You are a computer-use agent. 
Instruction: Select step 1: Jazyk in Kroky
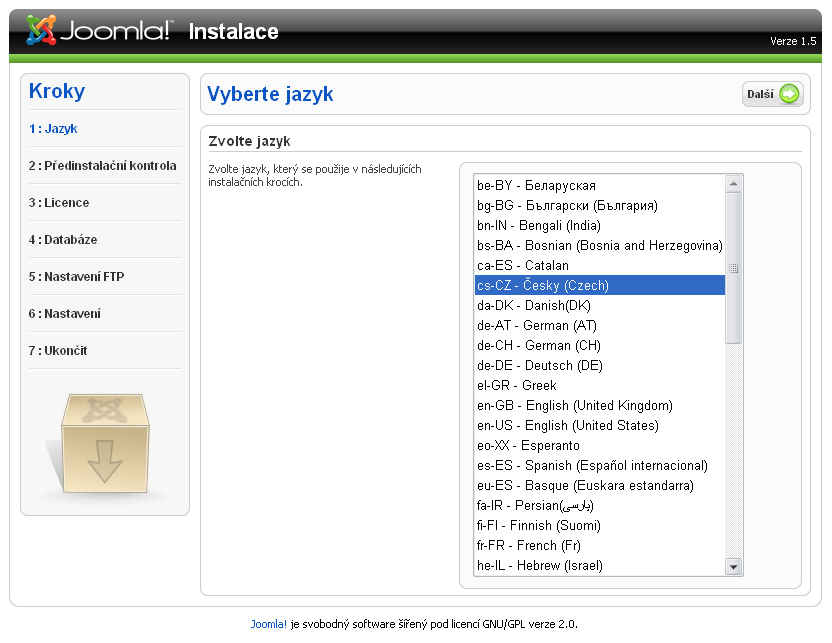53,129
